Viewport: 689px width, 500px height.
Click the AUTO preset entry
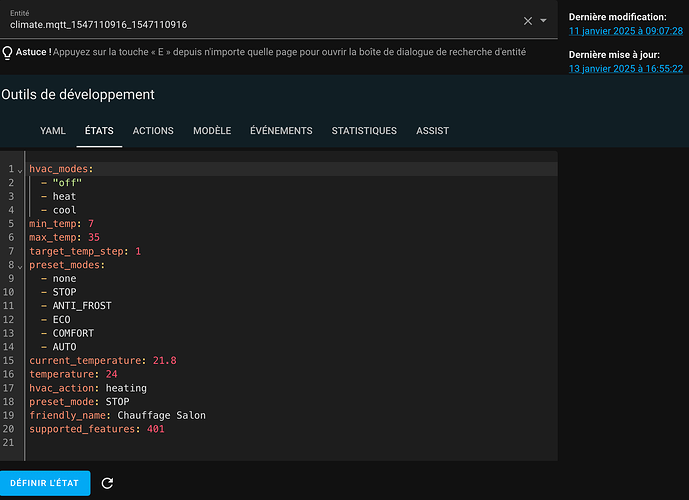coord(64,347)
